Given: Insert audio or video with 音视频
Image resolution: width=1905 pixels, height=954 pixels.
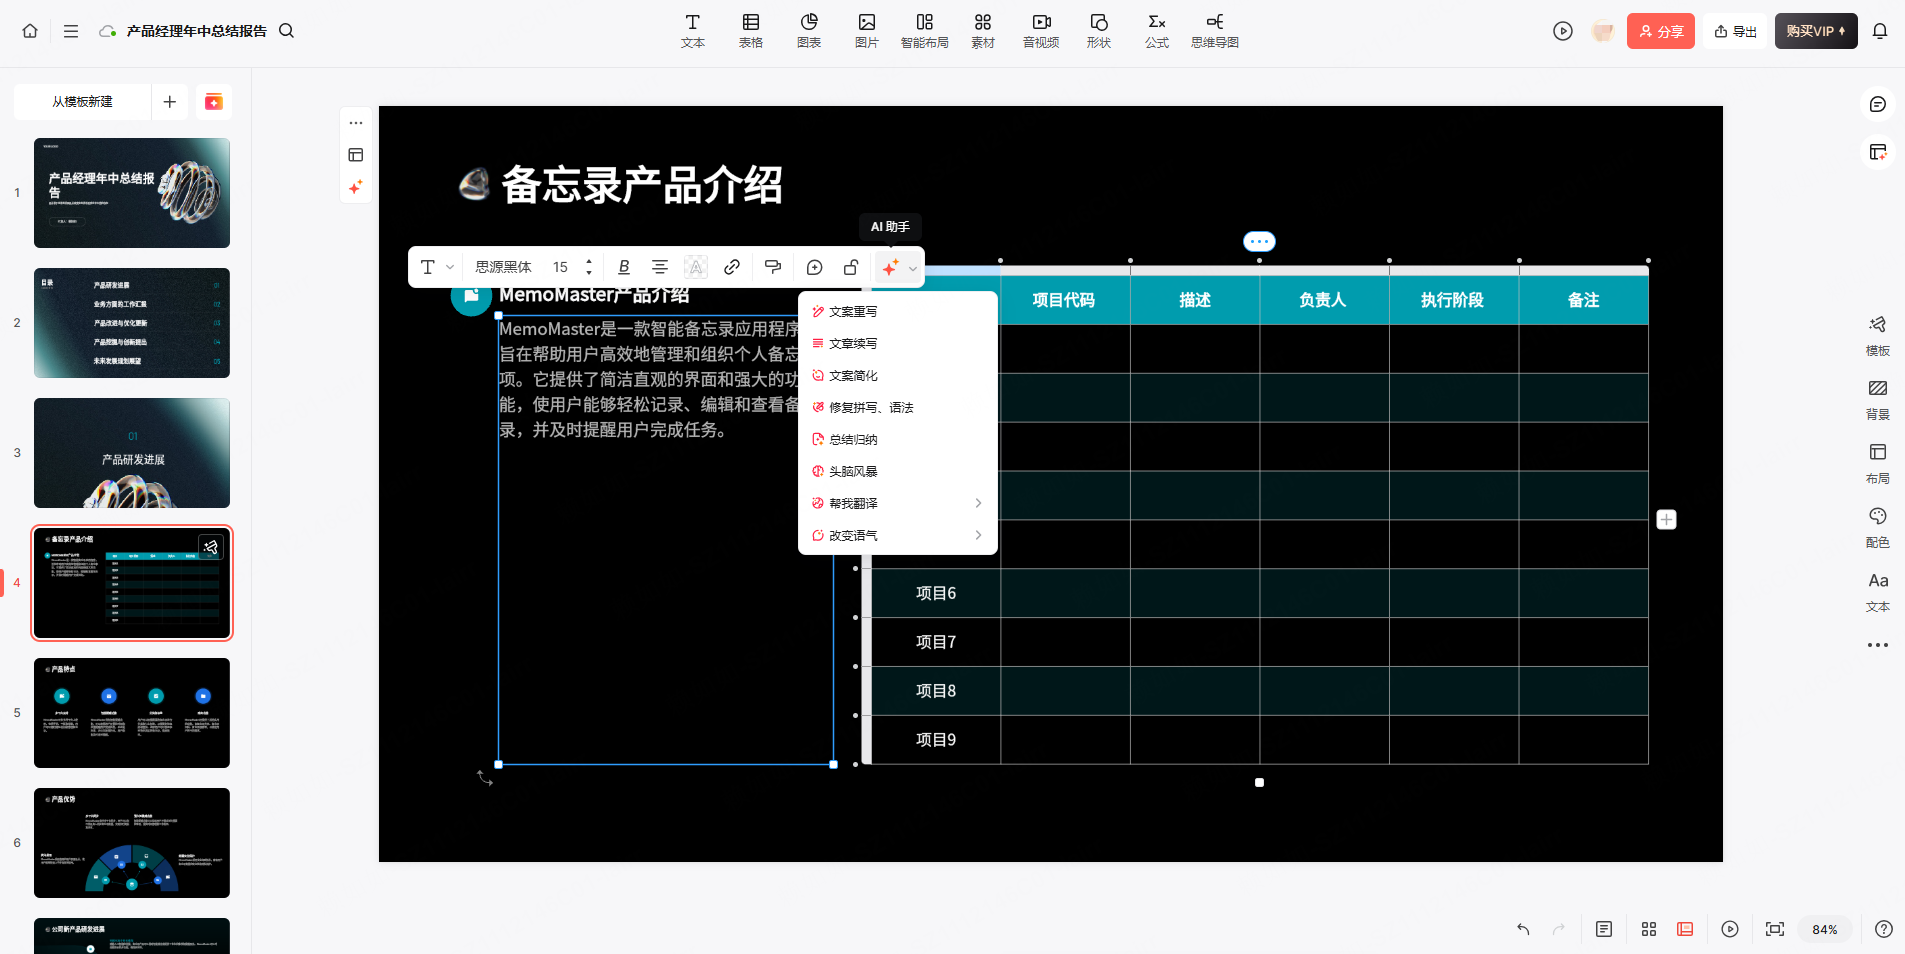Looking at the screenshot, I should (x=1041, y=31).
